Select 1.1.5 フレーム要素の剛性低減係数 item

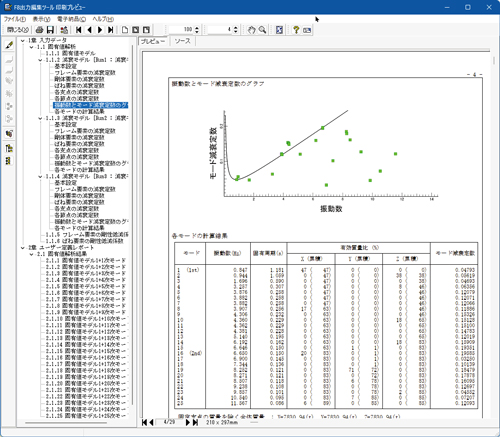(x=87, y=235)
